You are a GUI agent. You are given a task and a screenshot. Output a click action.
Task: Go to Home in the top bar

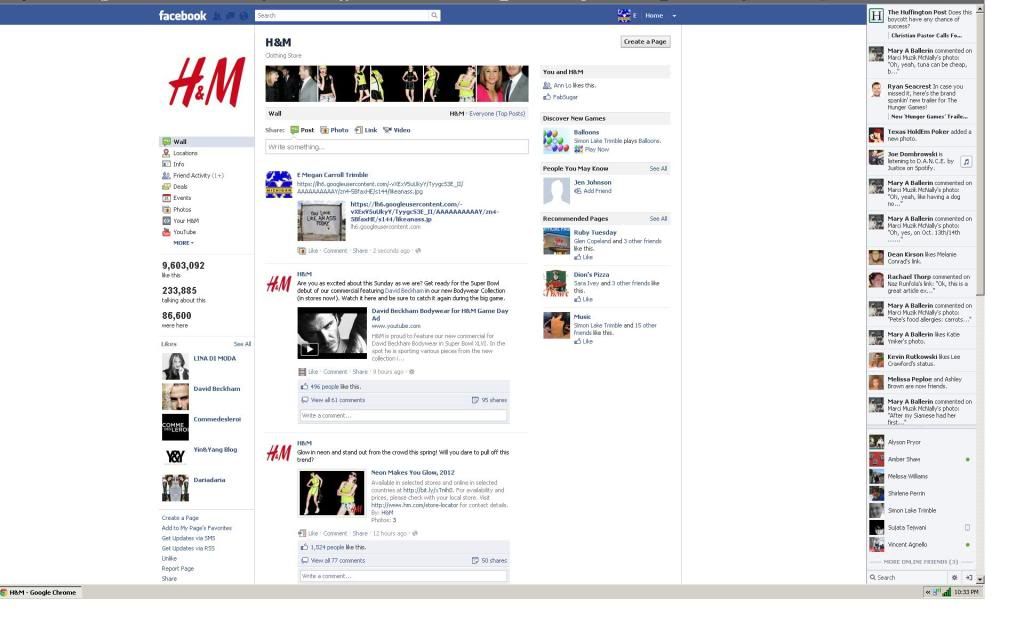pos(654,16)
